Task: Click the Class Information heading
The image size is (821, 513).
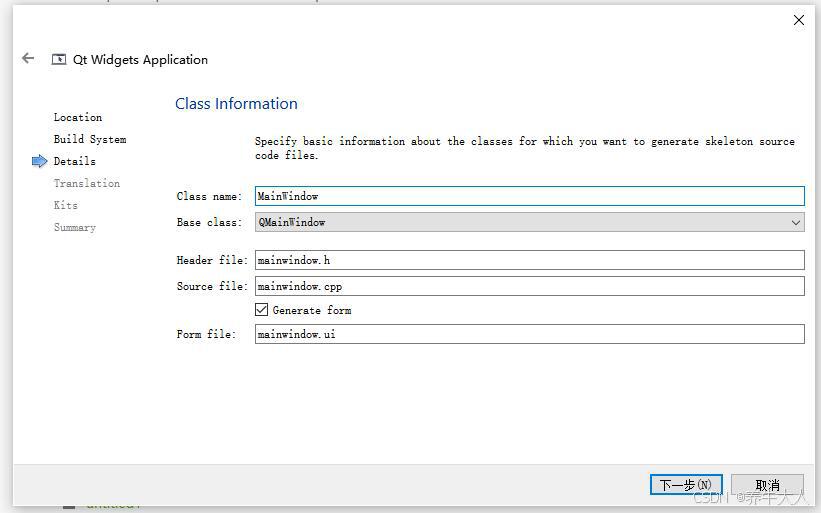Action: 236,104
